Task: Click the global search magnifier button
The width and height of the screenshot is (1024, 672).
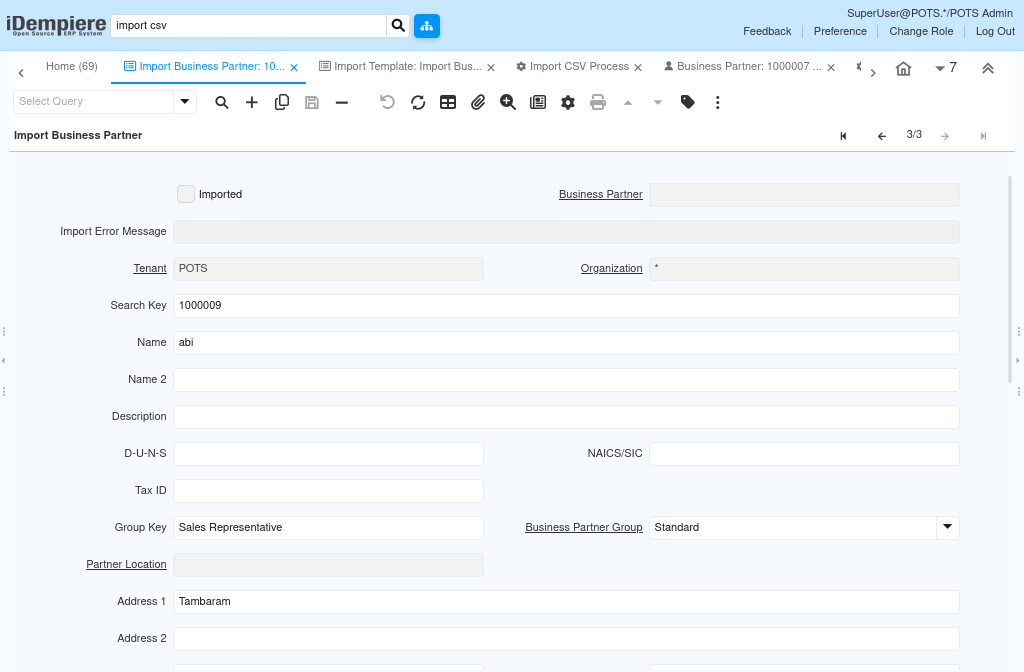Action: coord(398,25)
